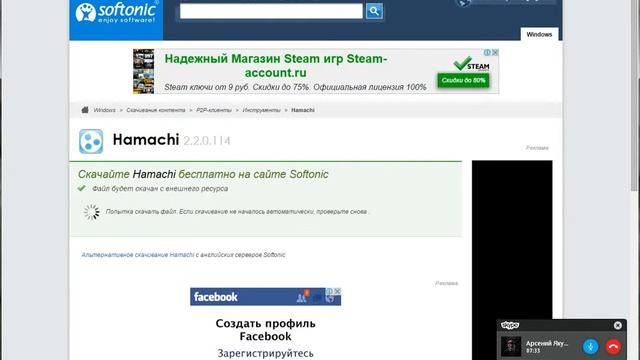Close the Skype call popup
The height and width of the screenshot is (360, 640).
pos(618,325)
